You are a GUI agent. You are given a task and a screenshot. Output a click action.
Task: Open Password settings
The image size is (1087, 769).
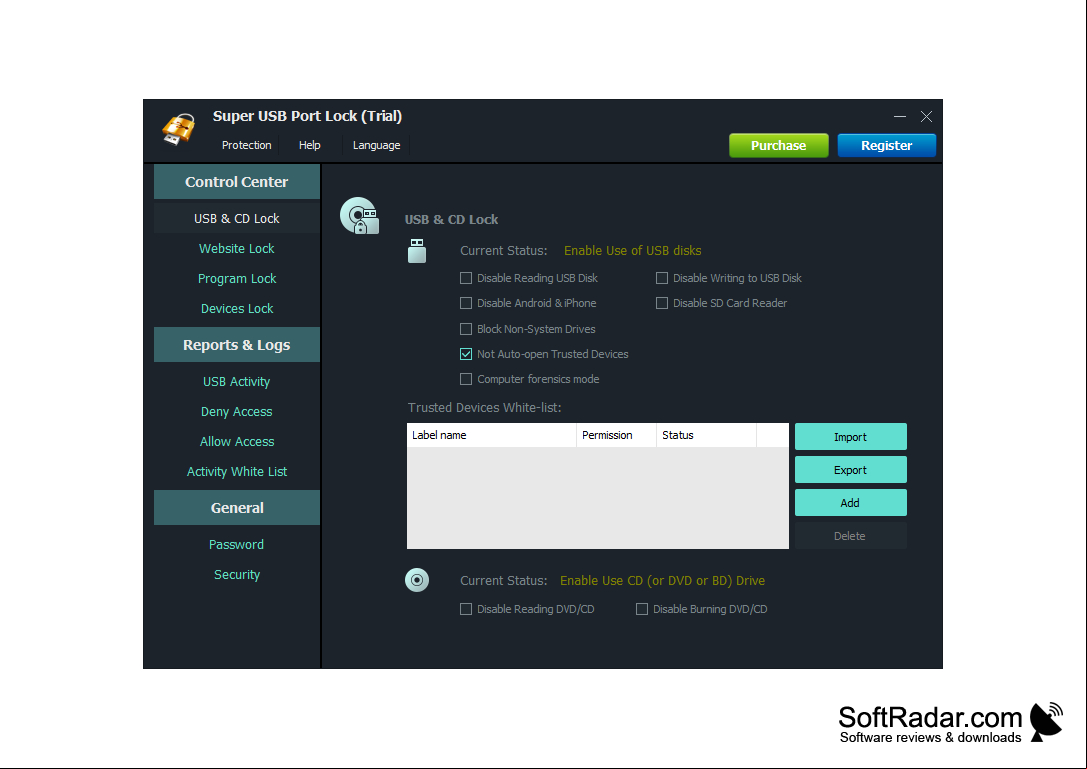236,544
